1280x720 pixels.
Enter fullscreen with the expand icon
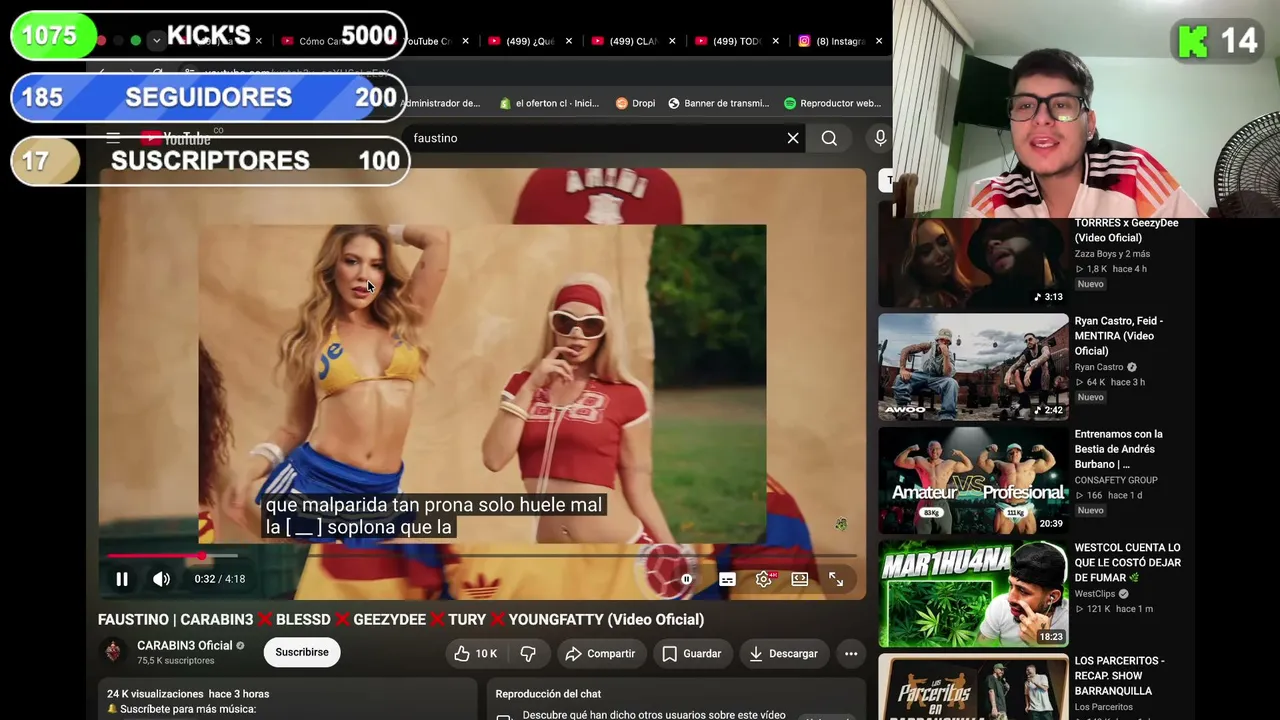click(x=836, y=579)
